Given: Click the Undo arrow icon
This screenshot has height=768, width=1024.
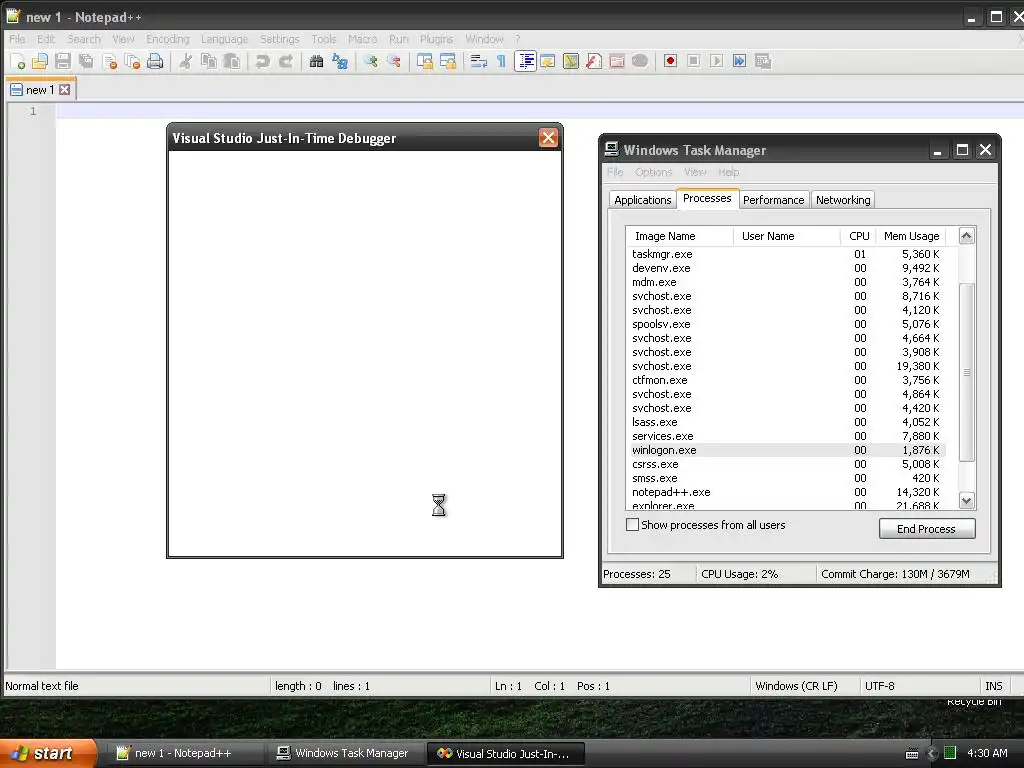Looking at the screenshot, I should click(x=263, y=61).
